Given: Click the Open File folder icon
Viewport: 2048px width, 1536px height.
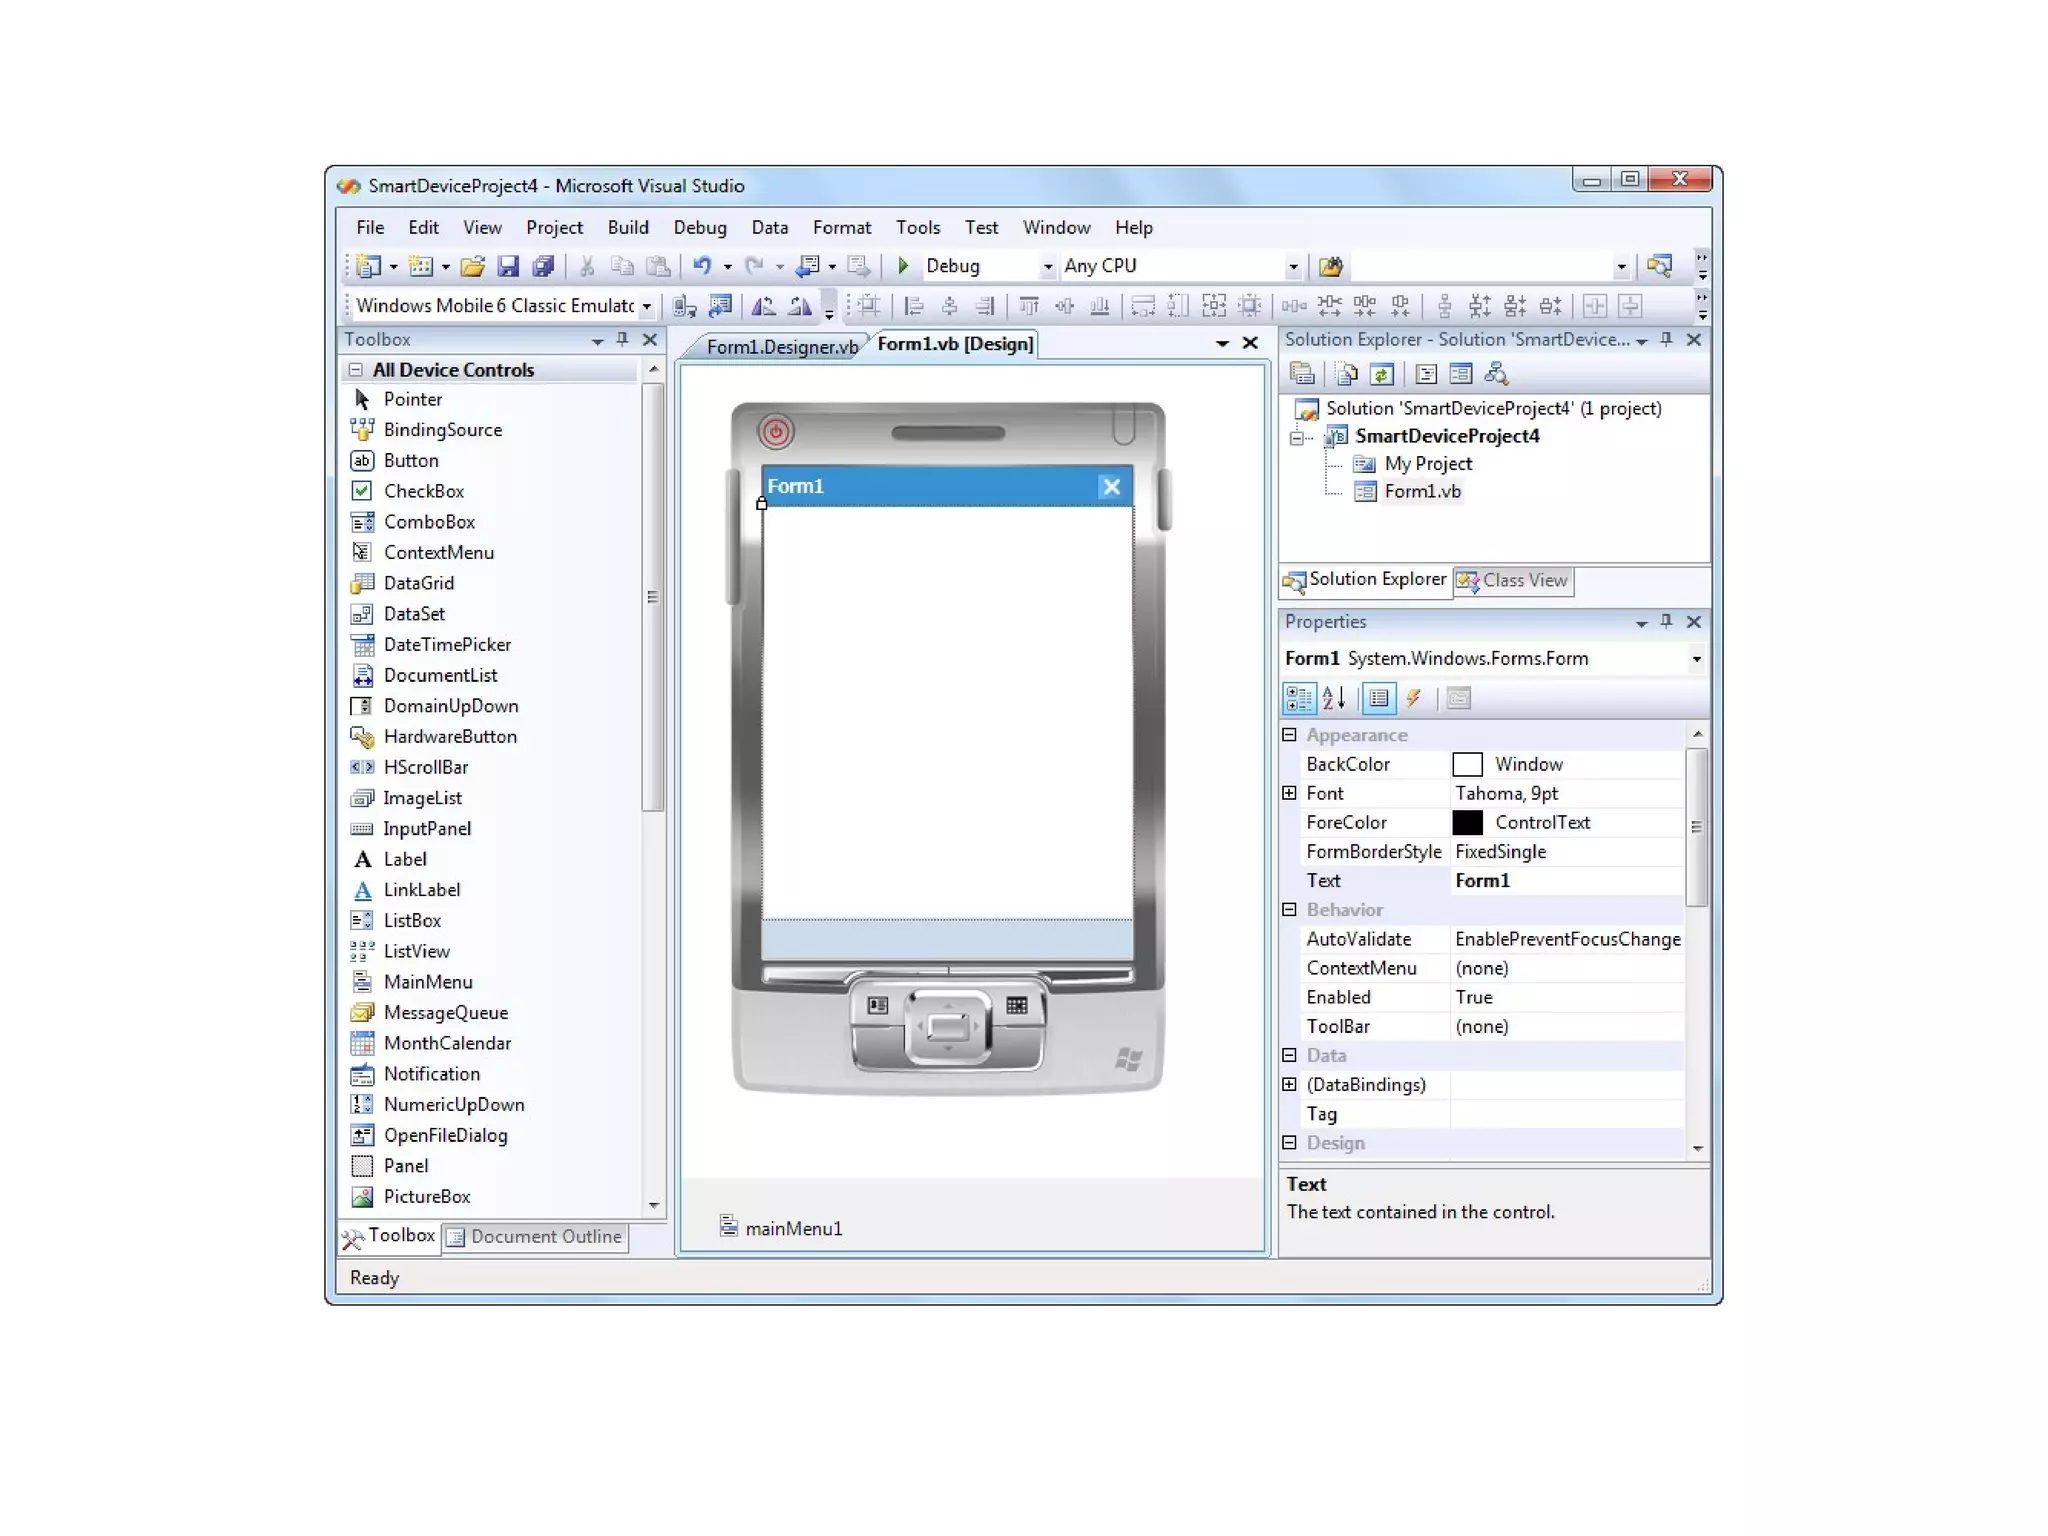Looking at the screenshot, I should 473,266.
